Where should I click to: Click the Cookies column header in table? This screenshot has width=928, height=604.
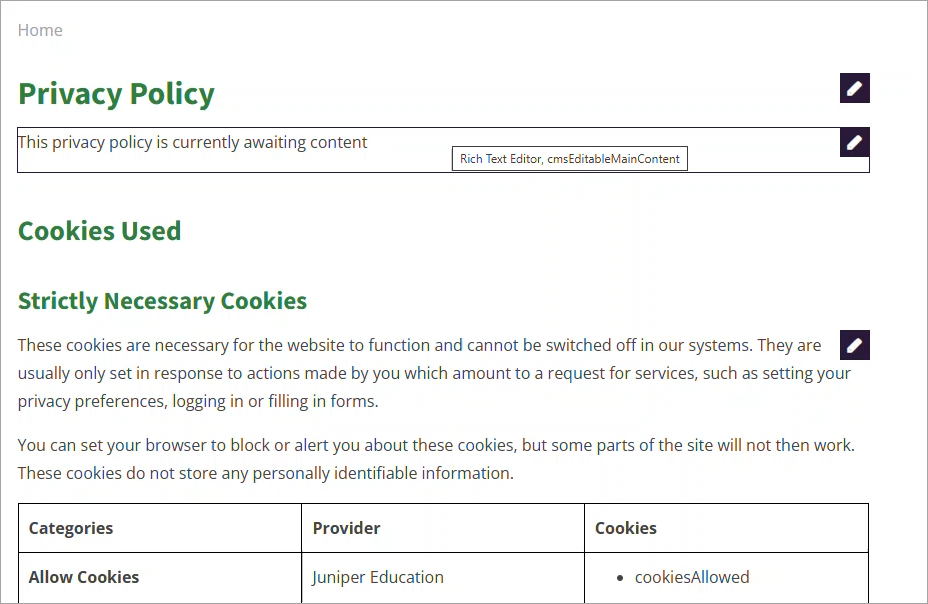pos(626,528)
